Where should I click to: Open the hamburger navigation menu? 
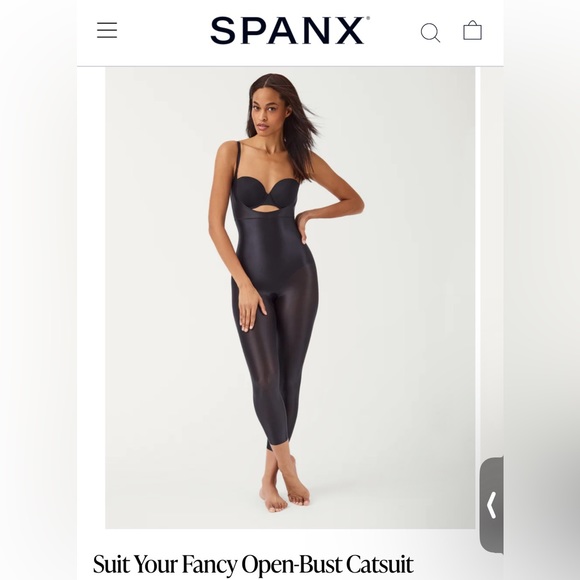point(107,30)
